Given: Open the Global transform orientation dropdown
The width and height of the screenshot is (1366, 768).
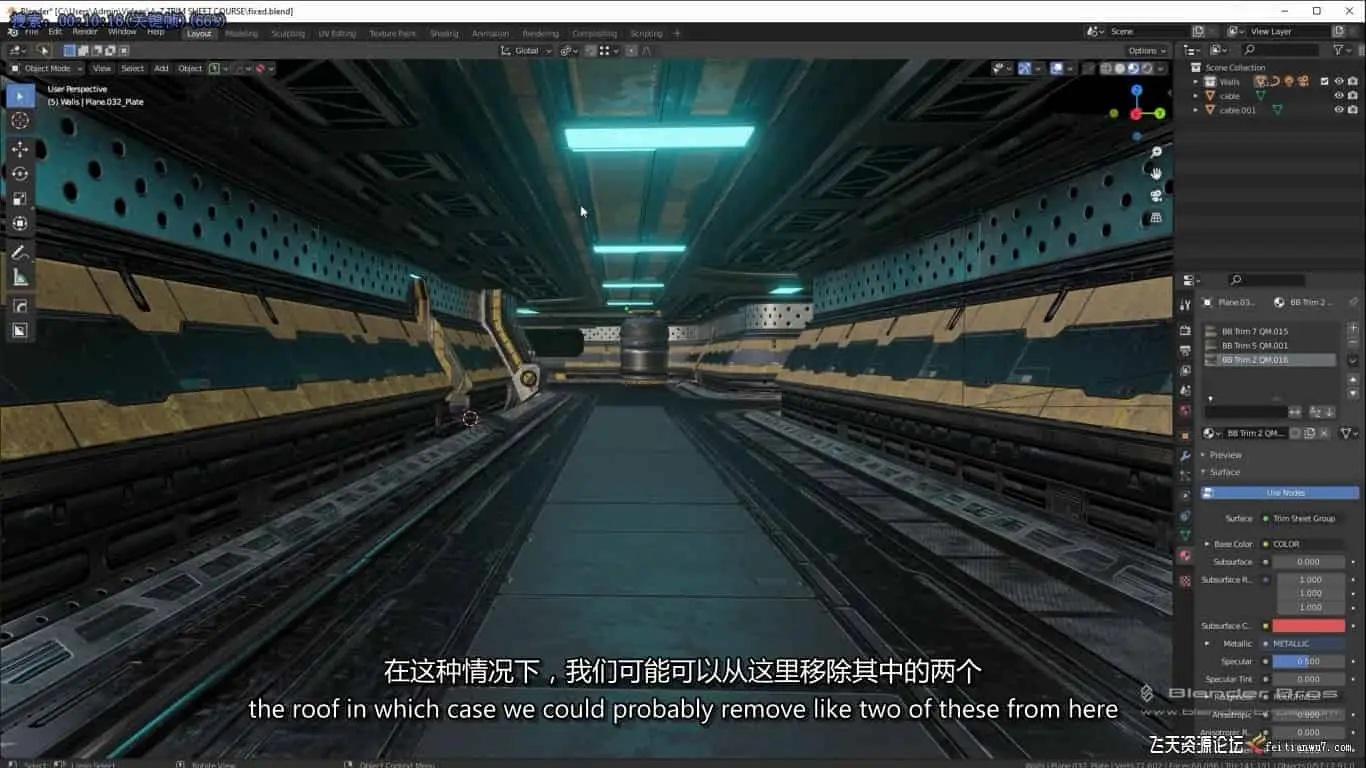Looking at the screenshot, I should (526, 50).
